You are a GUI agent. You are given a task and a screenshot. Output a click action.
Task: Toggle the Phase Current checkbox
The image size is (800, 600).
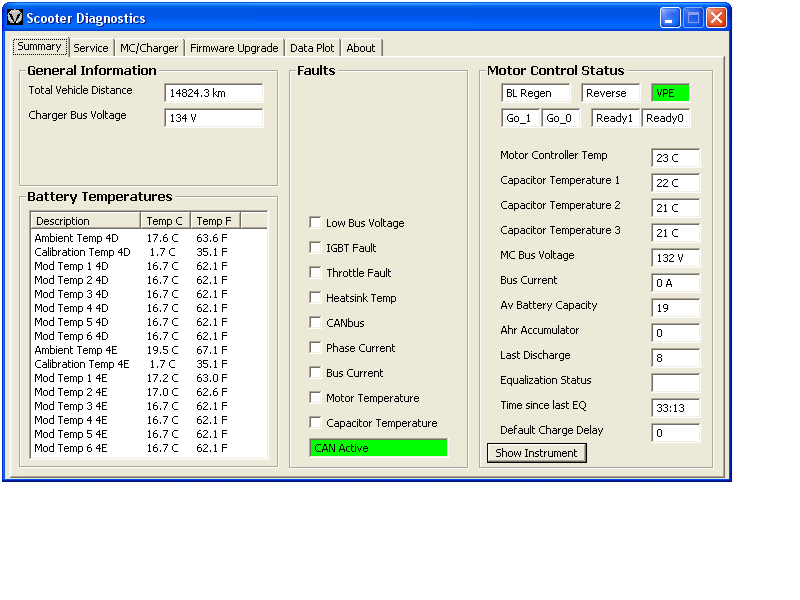click(315, 347)
